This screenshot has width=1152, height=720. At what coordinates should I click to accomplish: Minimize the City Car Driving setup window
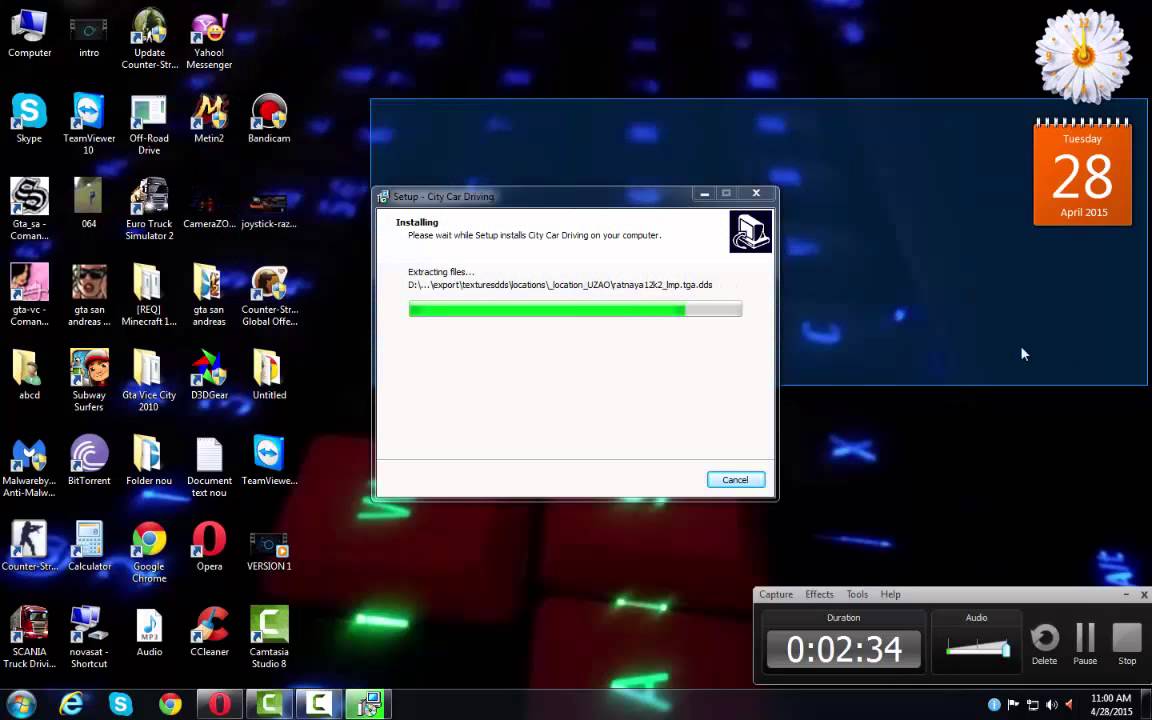click(x=704, y=193)
